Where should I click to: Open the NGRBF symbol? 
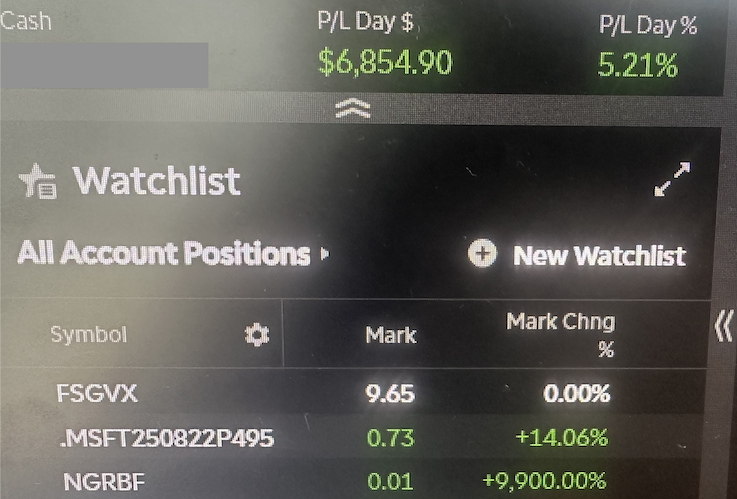coord(104,482)
